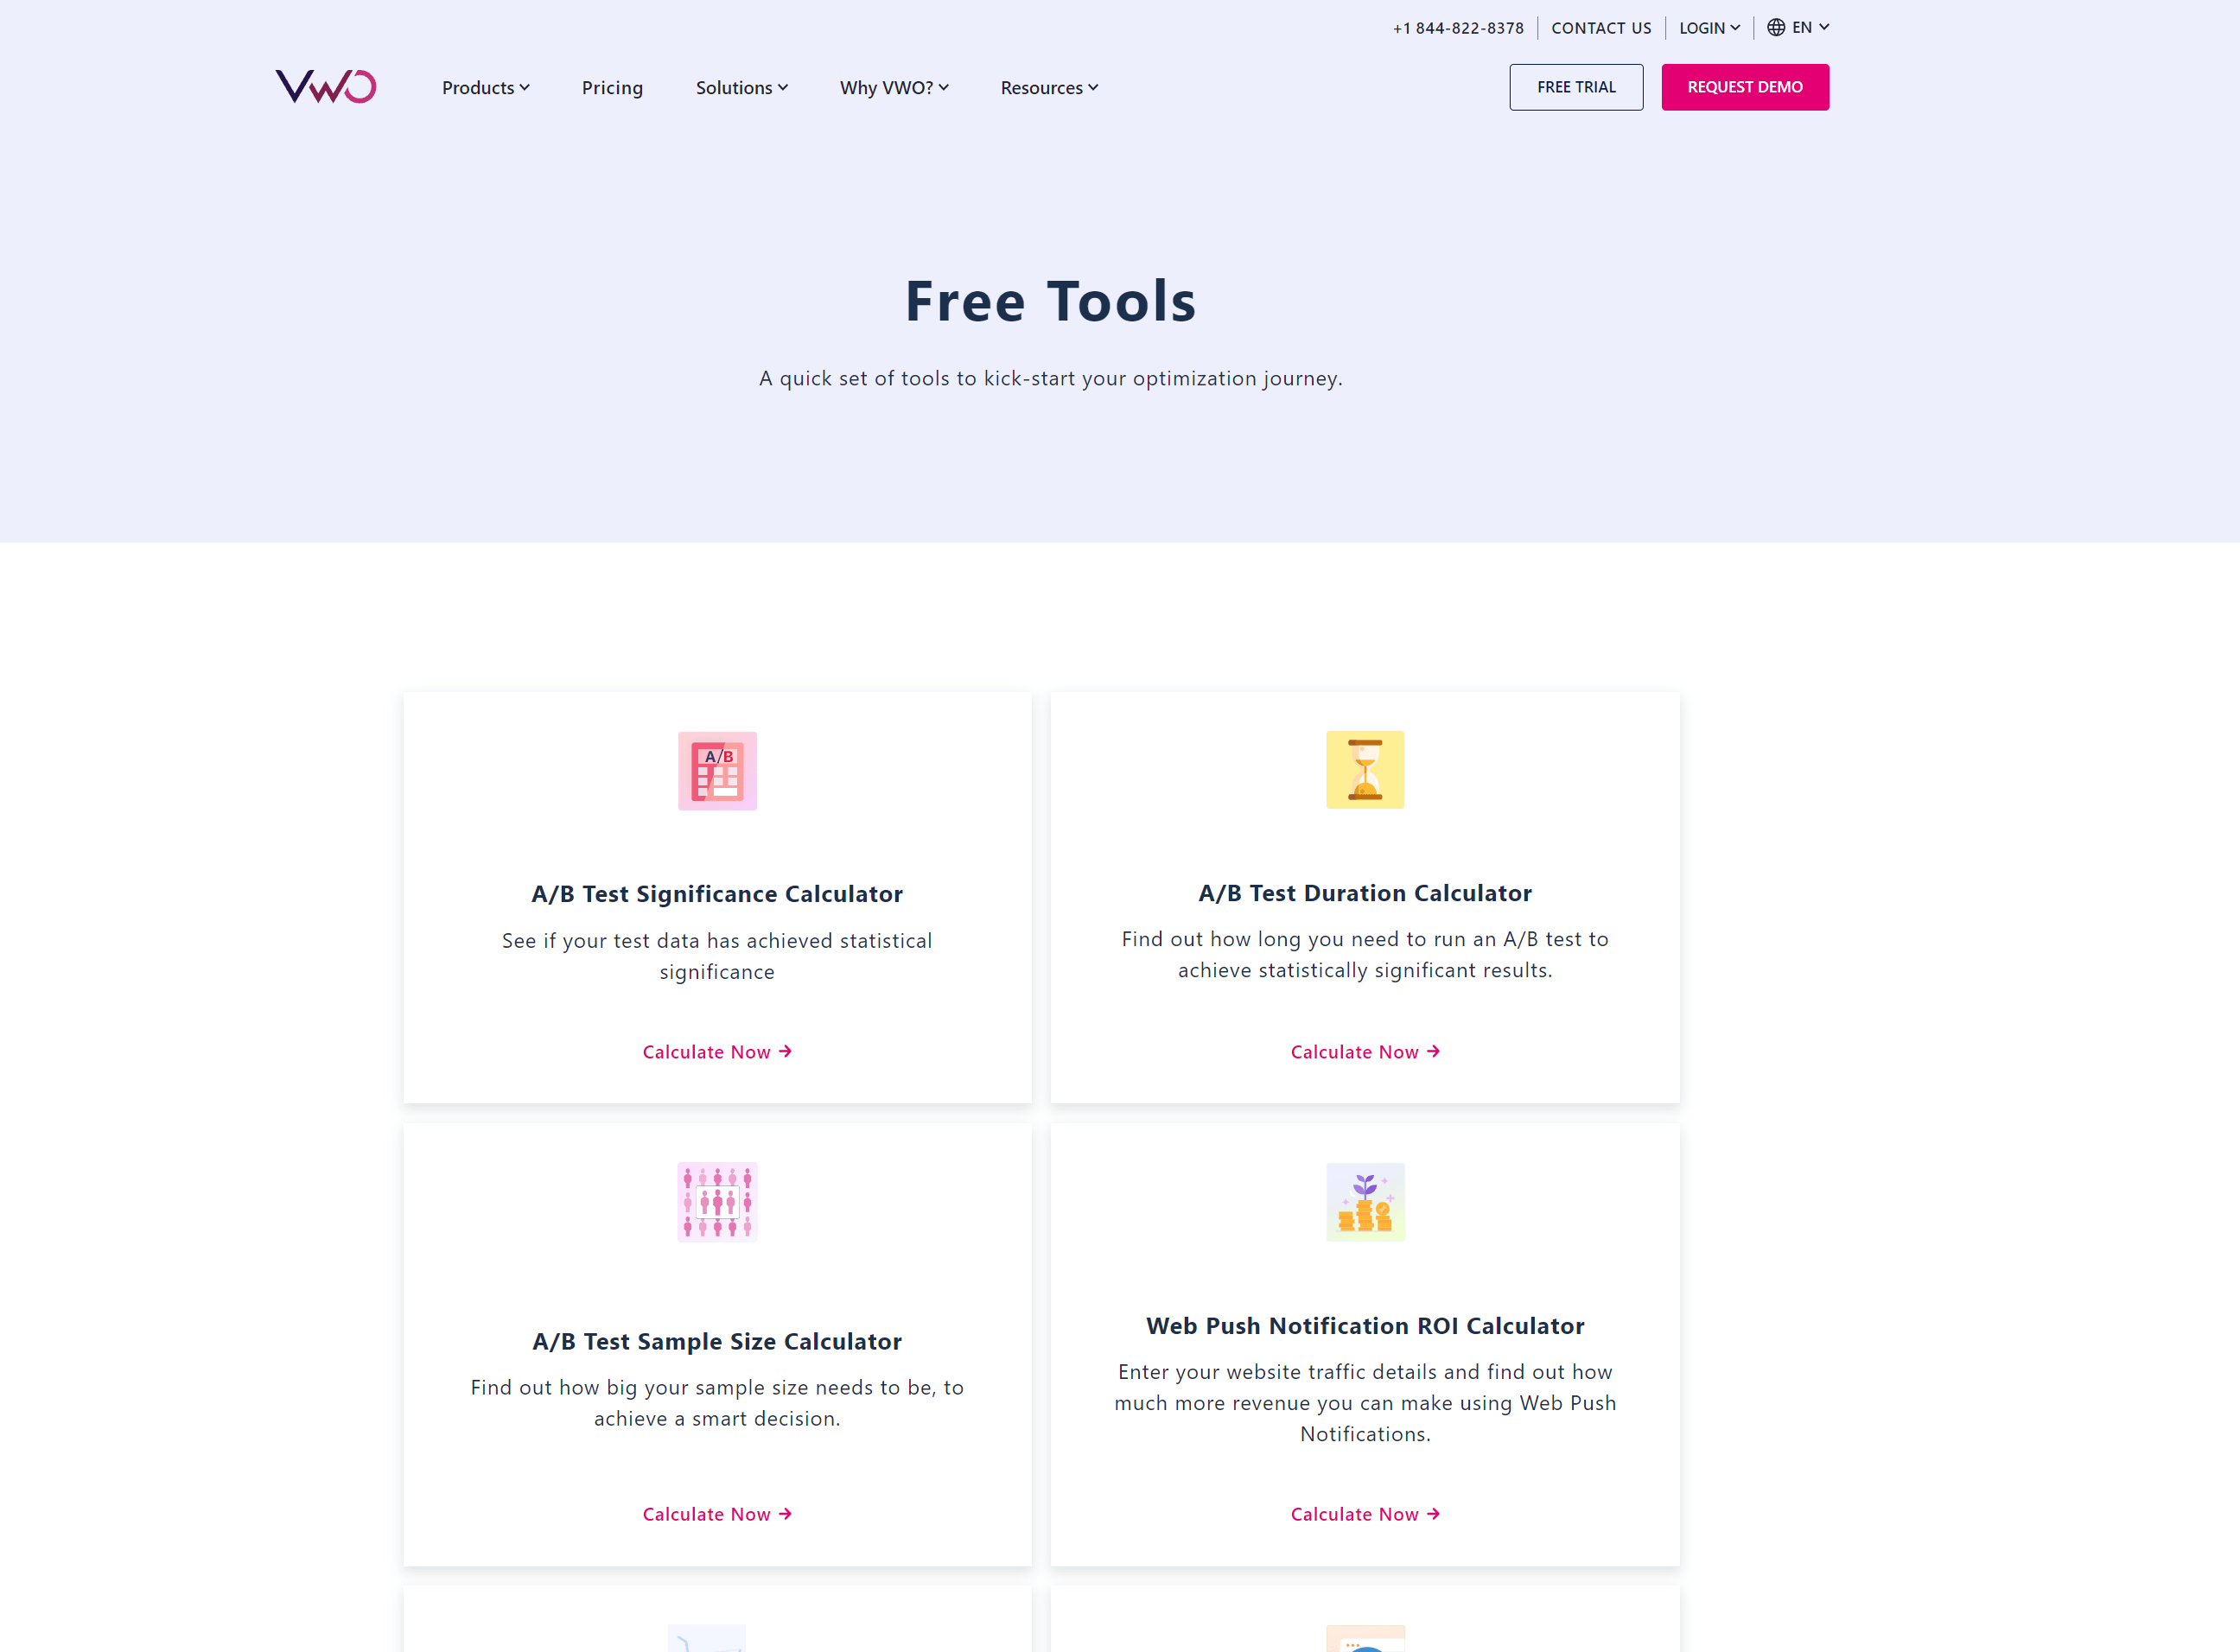The height and width of the screenshot is (1652, 2240).
Task: Click the FREE TRIAL button
Action: click(x=1575, y=87)
